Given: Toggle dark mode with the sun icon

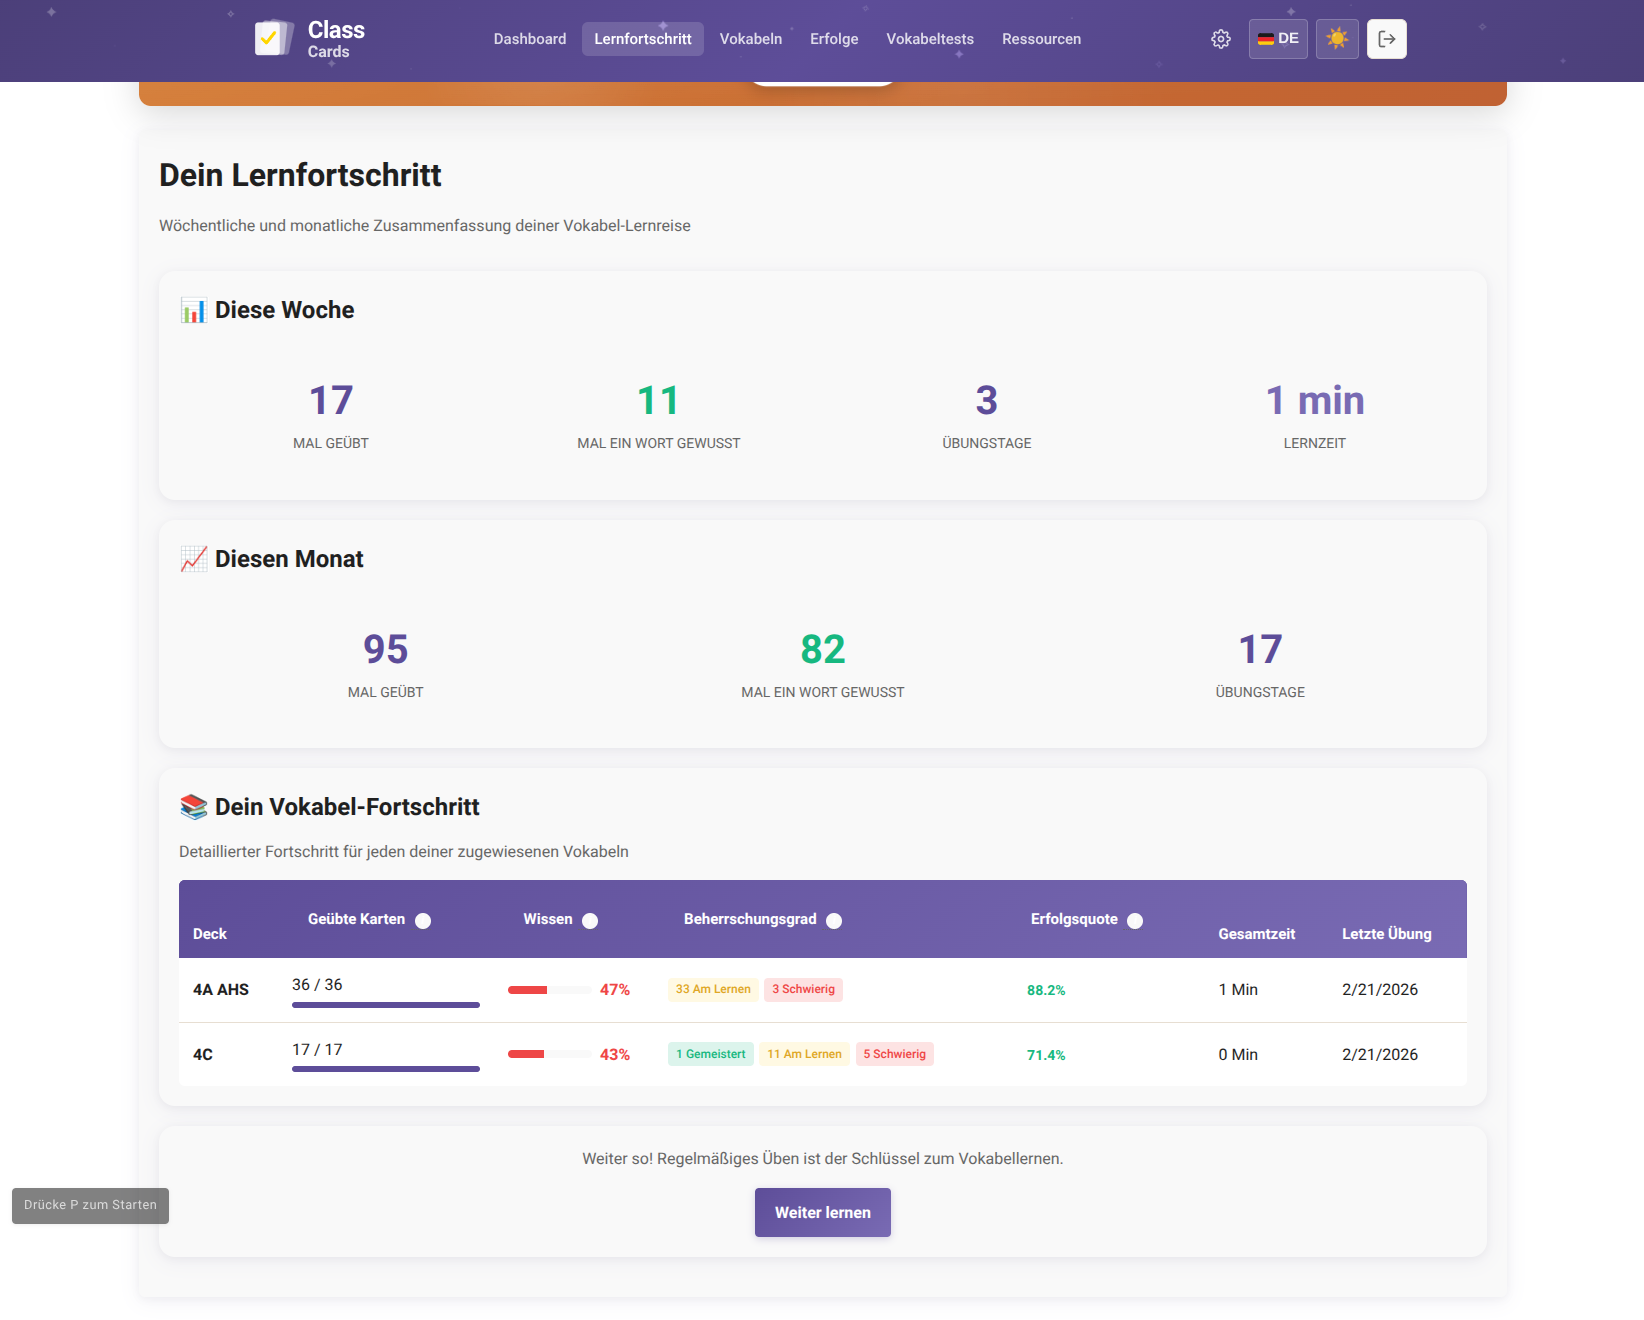Looking at the screenshot, I should click(x=1337, y=38).
